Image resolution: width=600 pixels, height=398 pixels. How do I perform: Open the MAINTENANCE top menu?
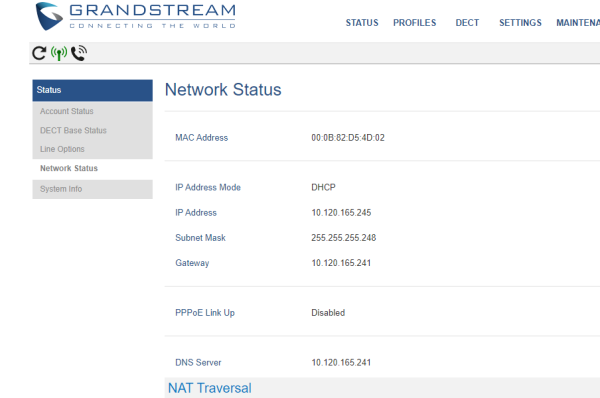tap(578, 23)
